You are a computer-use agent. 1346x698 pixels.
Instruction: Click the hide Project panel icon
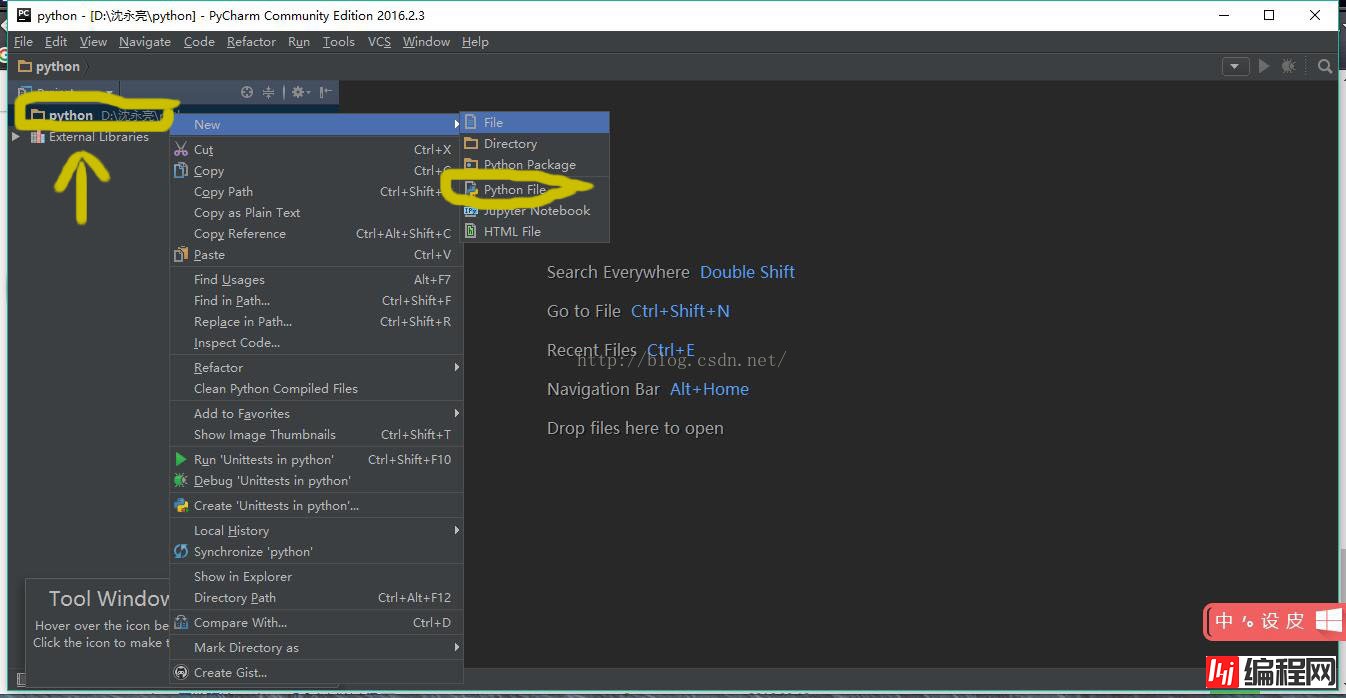coord(325,92)
